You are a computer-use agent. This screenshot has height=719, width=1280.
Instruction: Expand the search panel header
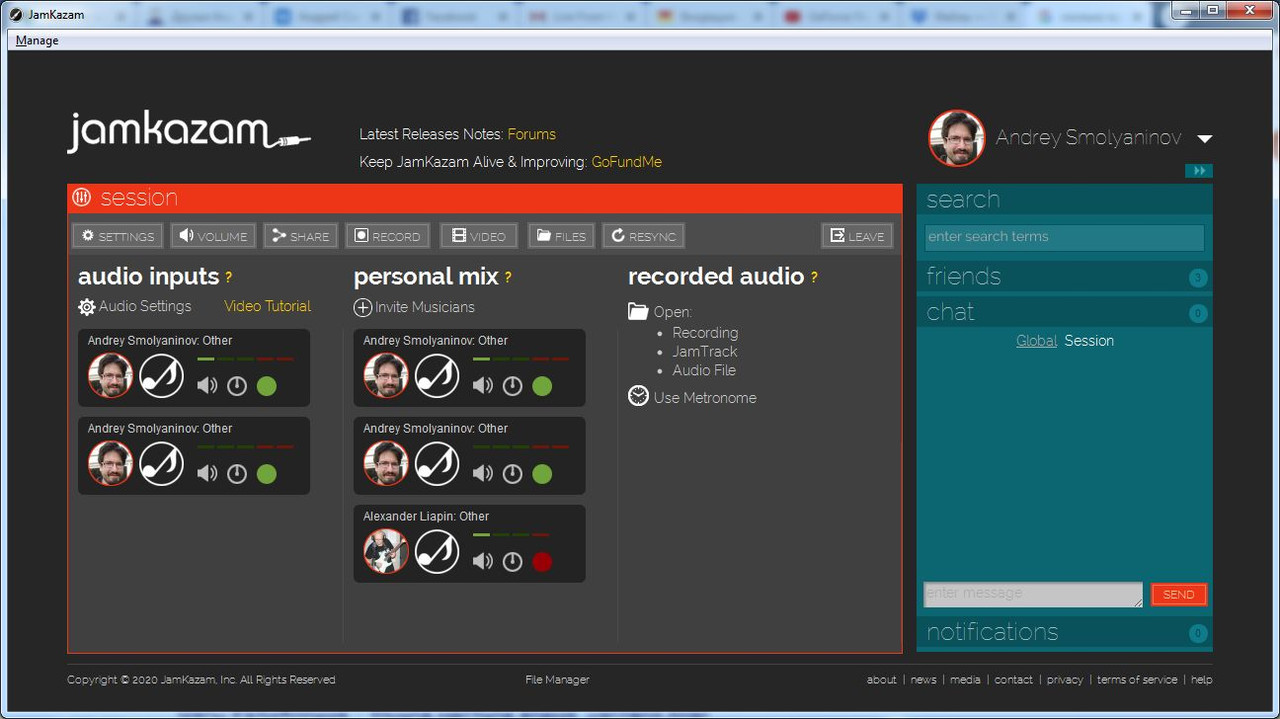coord(1065,199)
